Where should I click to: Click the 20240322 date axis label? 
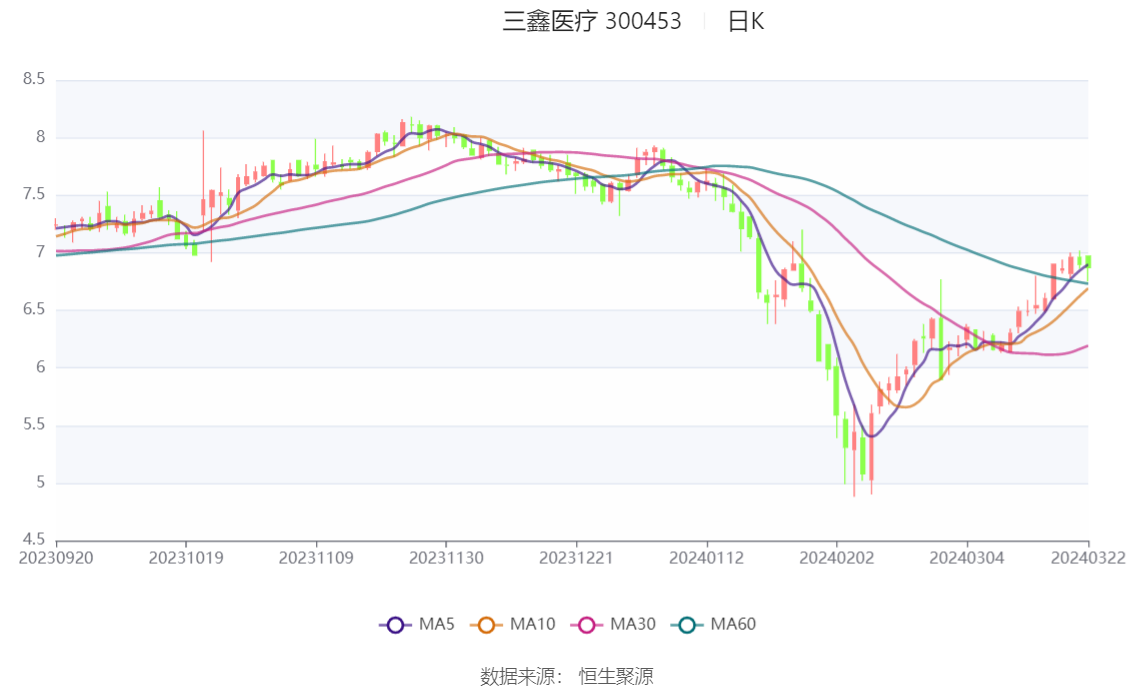tap(1088, 558)
